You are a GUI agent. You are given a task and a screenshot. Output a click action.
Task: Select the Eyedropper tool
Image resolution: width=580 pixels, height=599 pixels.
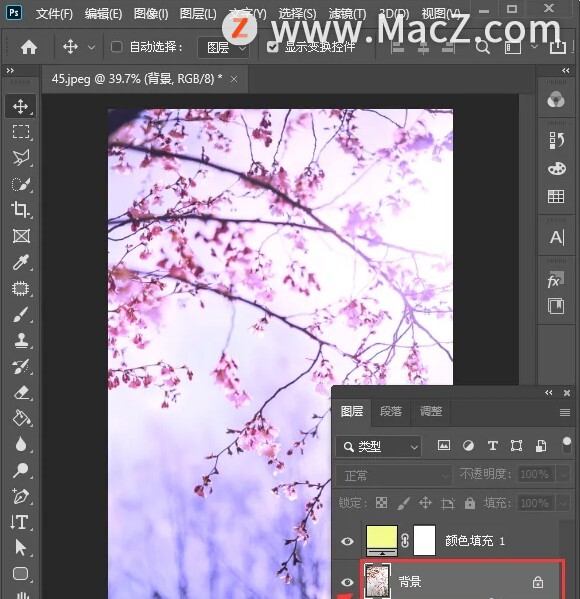coord(20,262)
